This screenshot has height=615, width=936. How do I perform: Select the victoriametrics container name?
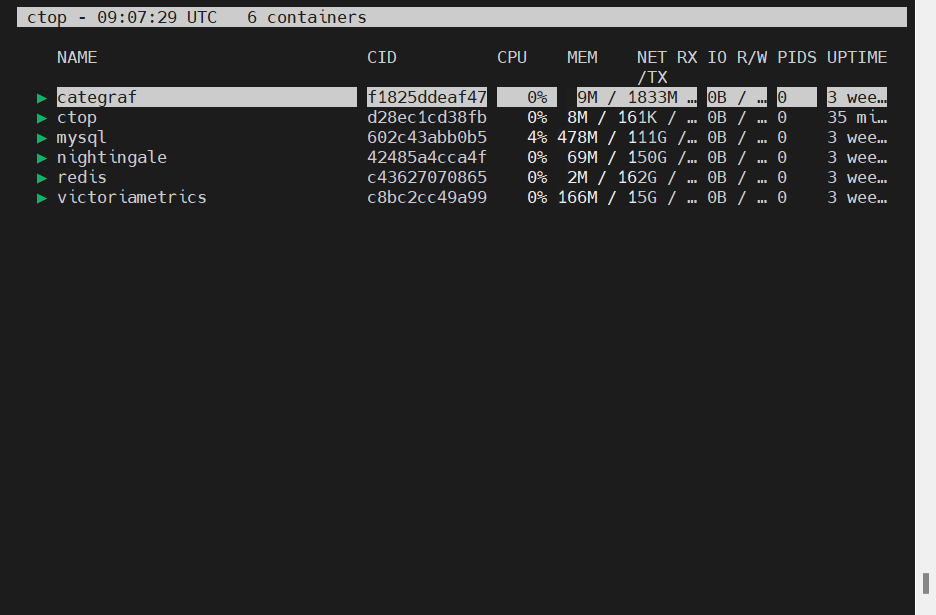click(x=131, y=197)
